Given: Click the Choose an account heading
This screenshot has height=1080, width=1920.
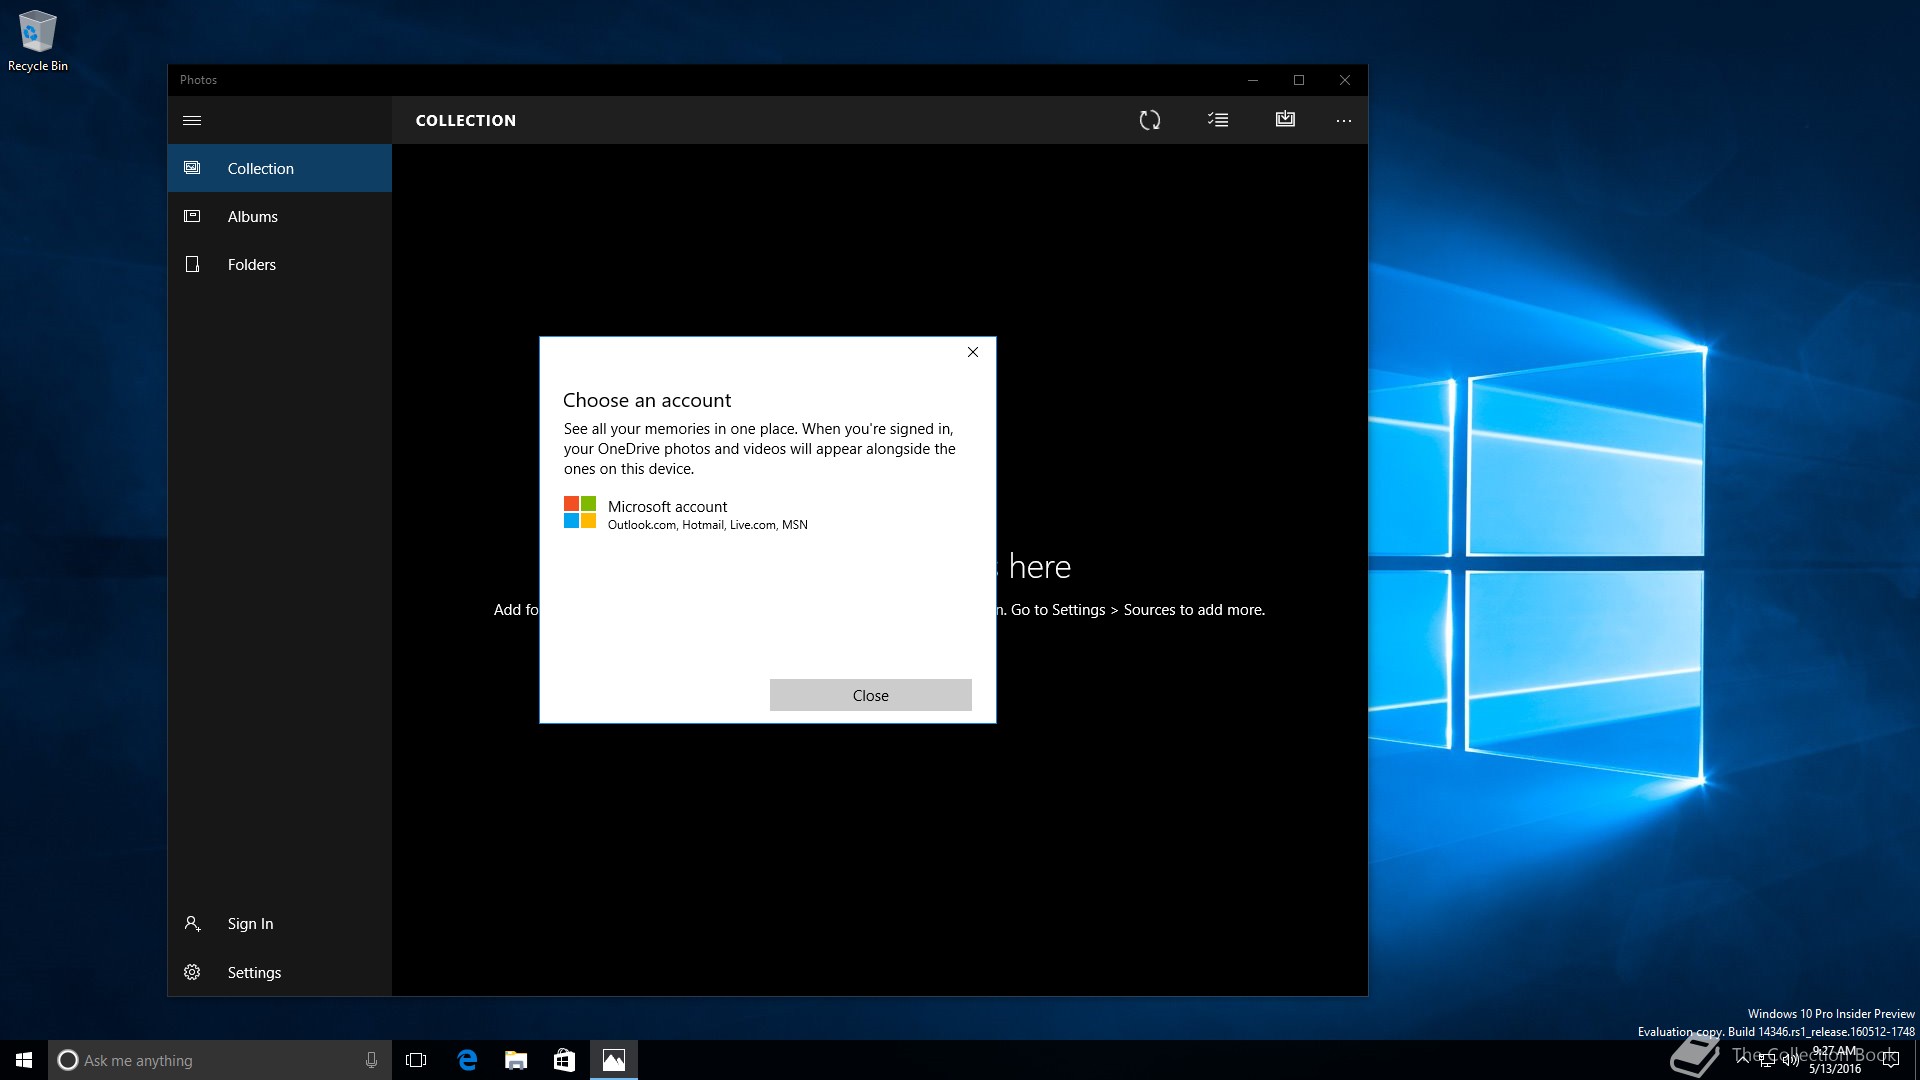Looking at the screenshot, I should tap(647, 400).
